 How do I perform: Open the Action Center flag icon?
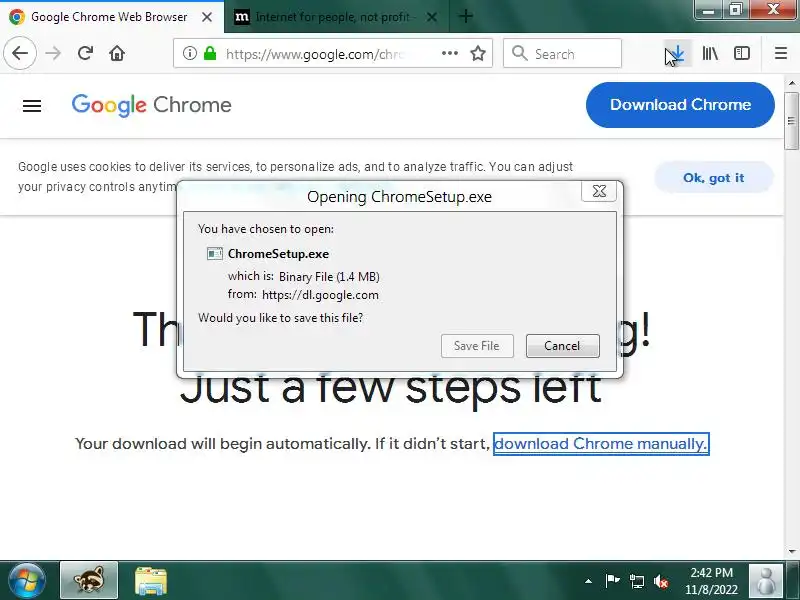coord(612,581)
